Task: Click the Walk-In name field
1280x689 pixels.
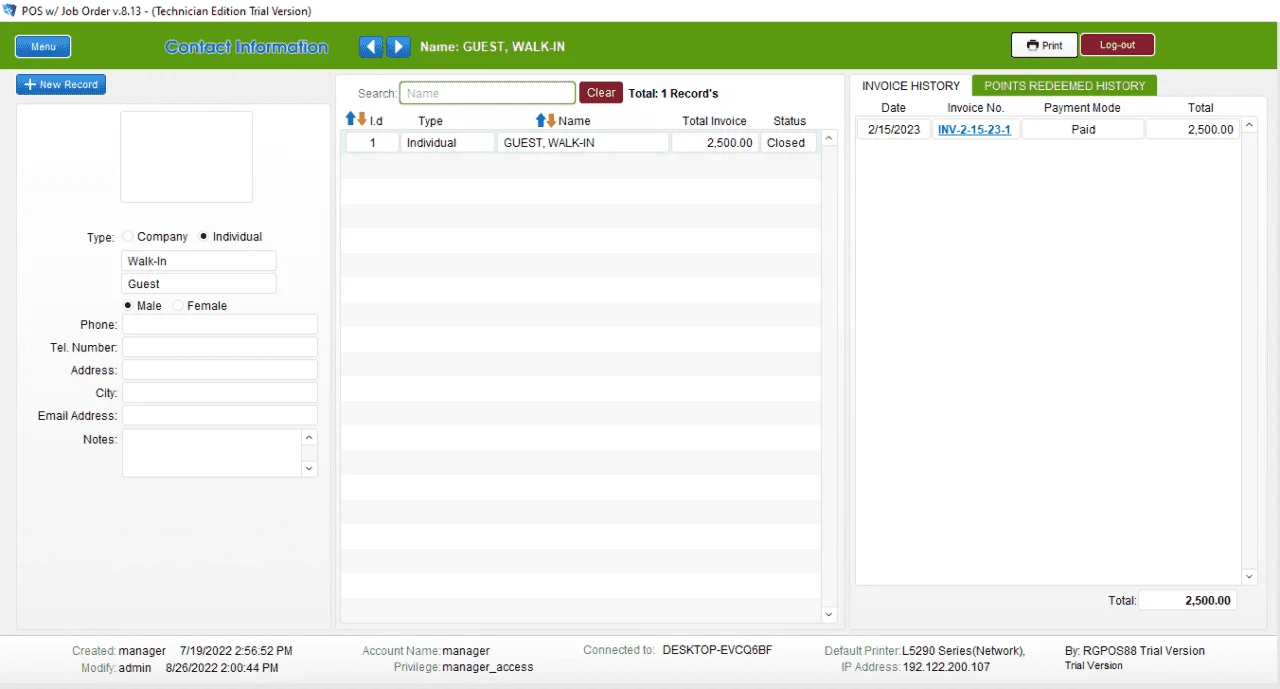Action: (x=199, y=261)
